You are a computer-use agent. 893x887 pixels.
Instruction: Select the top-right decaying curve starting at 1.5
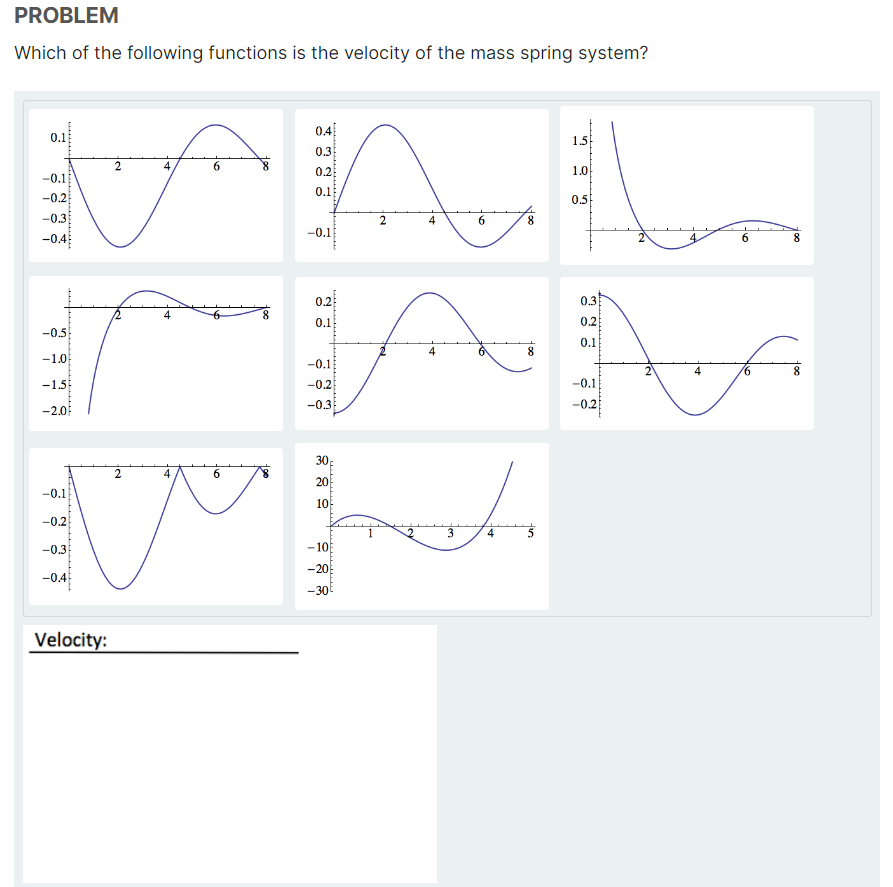coord(690,180)
